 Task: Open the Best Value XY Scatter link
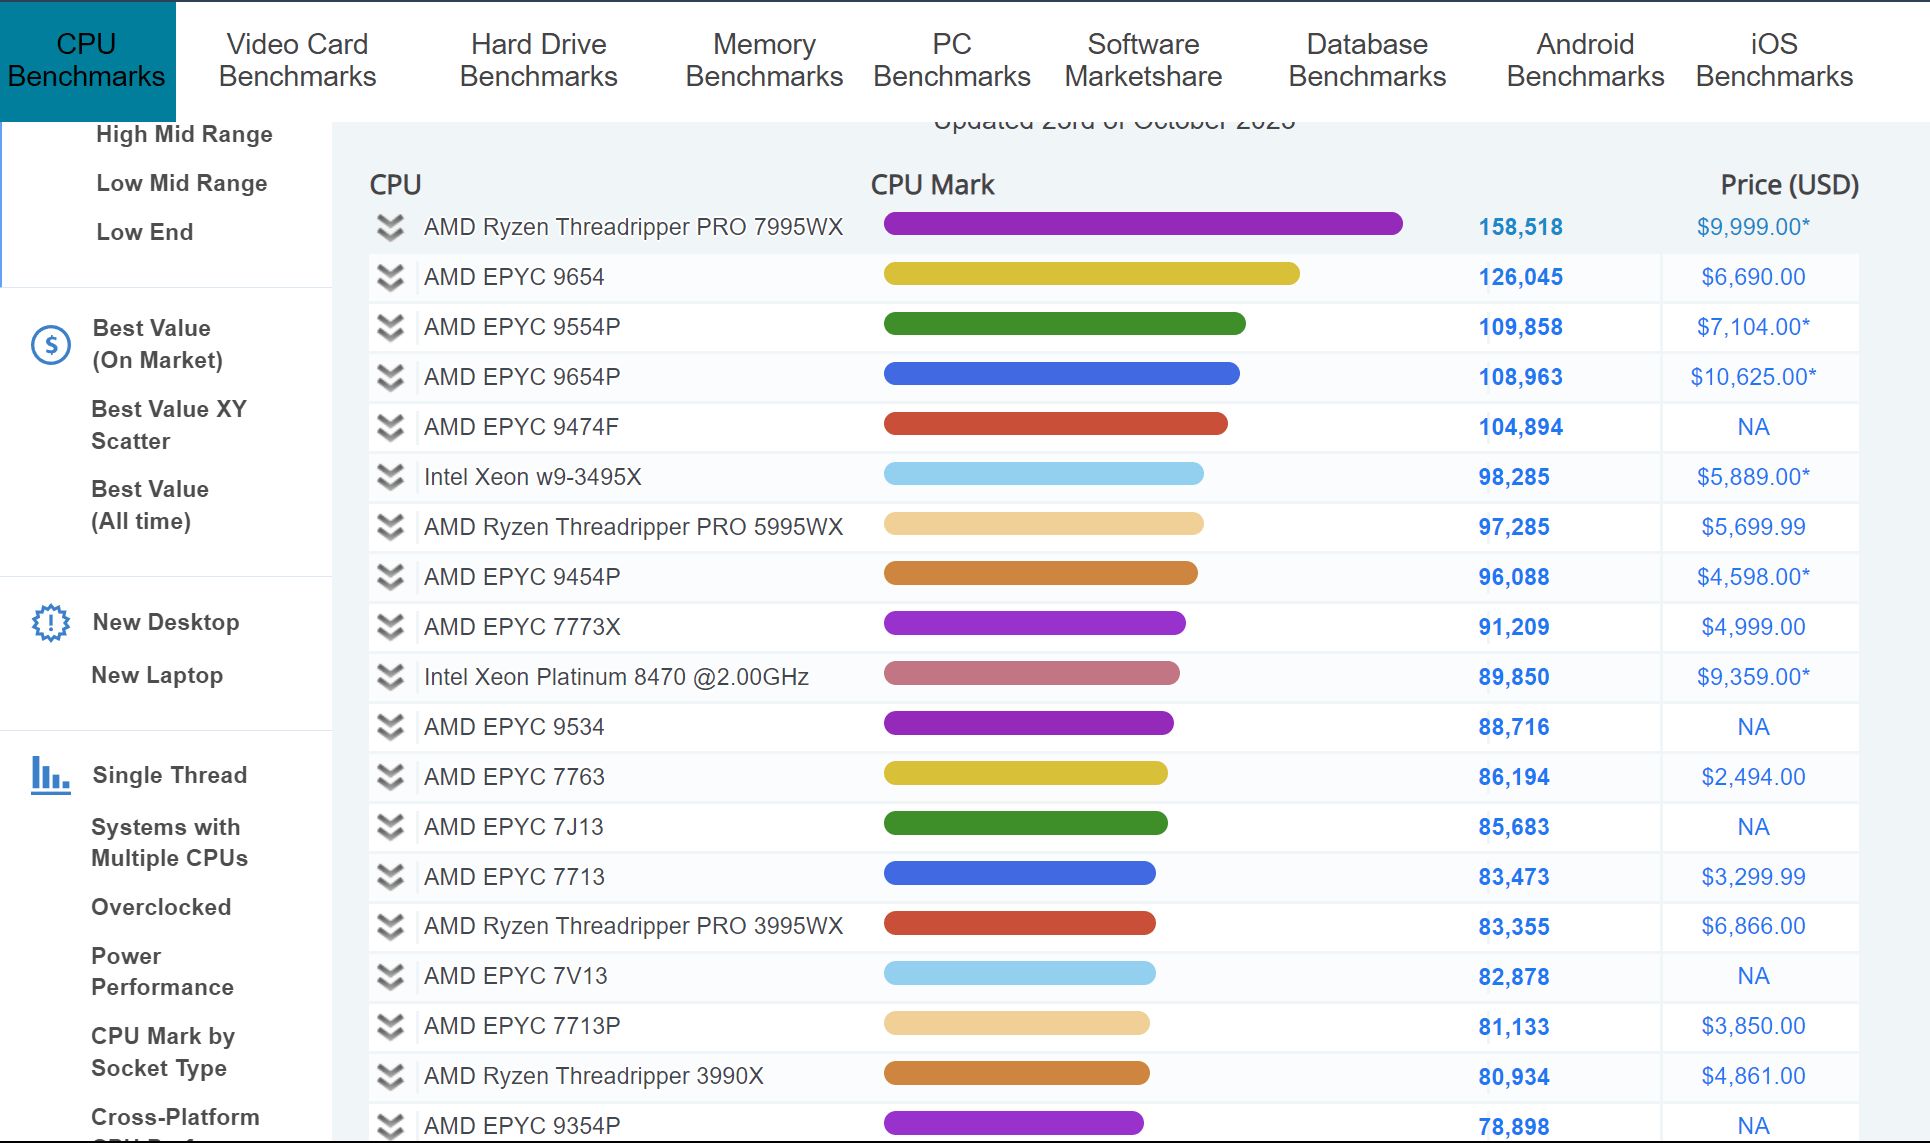pyautogui.click(x=169, y=425)
